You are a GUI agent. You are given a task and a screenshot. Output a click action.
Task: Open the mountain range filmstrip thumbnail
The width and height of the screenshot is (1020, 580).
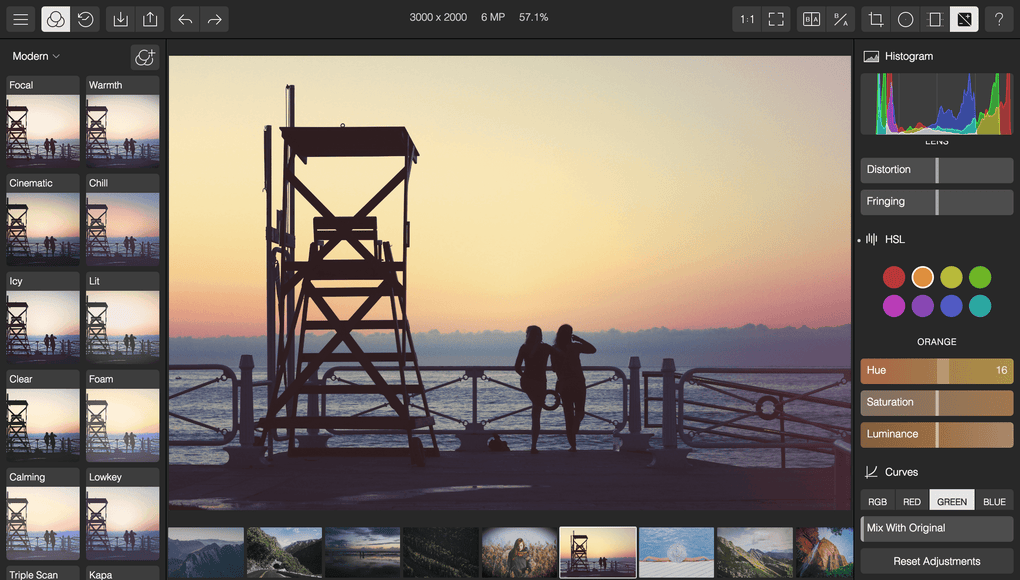coord(206,552)
